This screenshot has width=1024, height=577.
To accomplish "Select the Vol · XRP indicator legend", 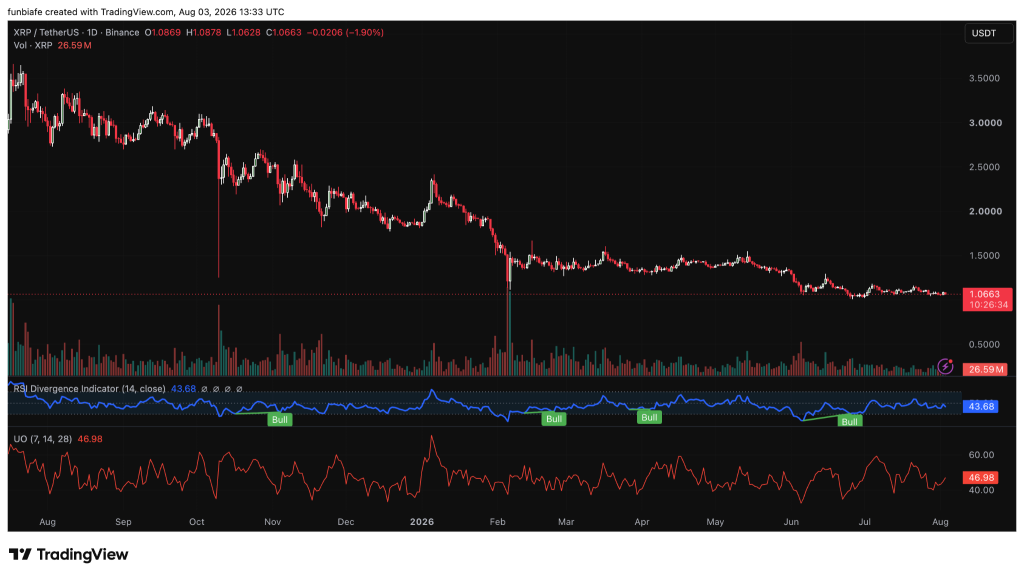I will (52, 45).
